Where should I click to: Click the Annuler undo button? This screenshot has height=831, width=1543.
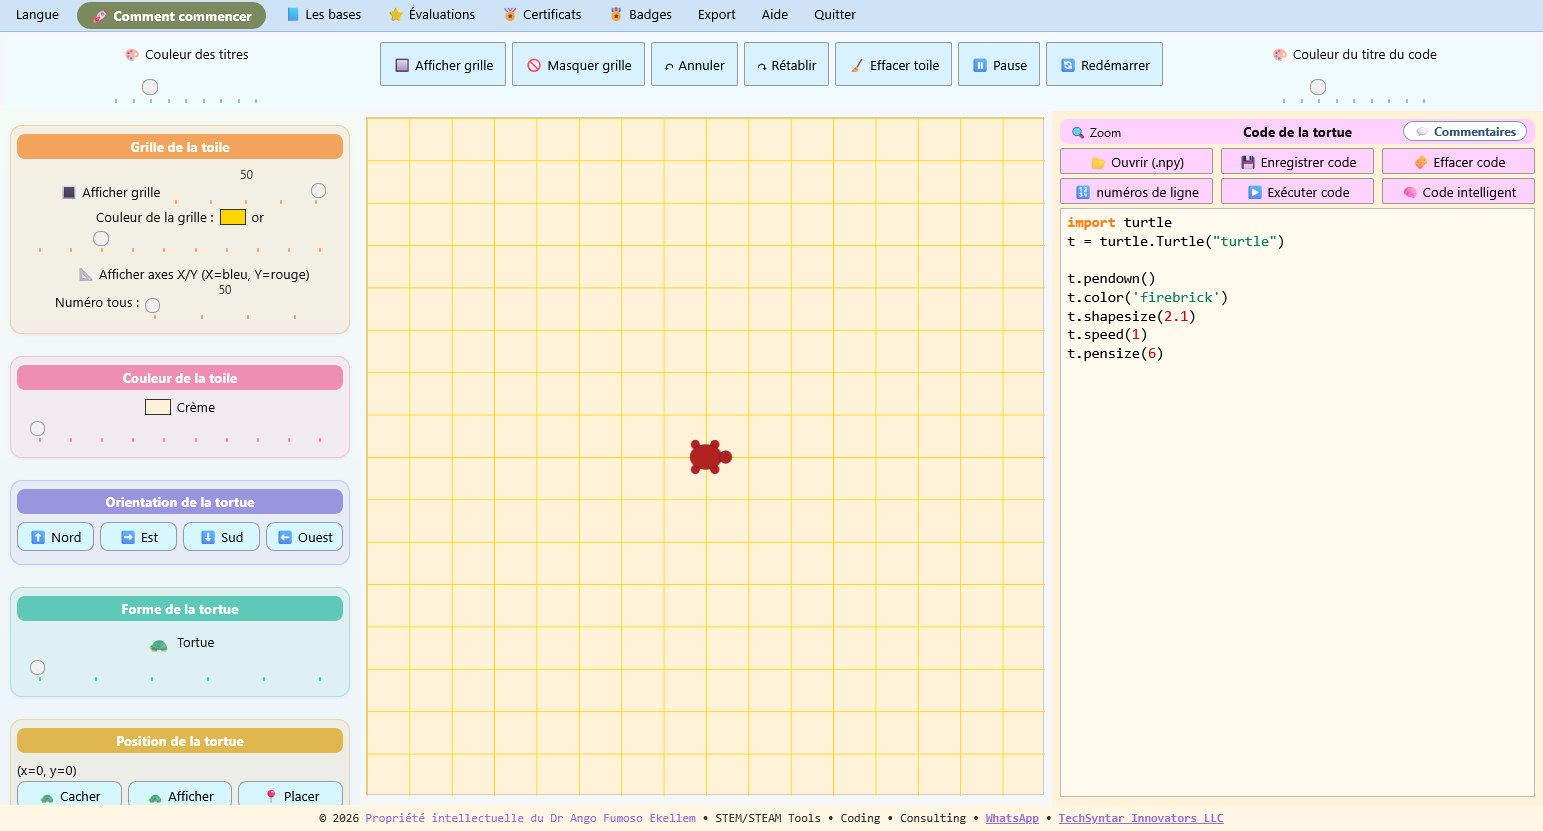(694, 65)
